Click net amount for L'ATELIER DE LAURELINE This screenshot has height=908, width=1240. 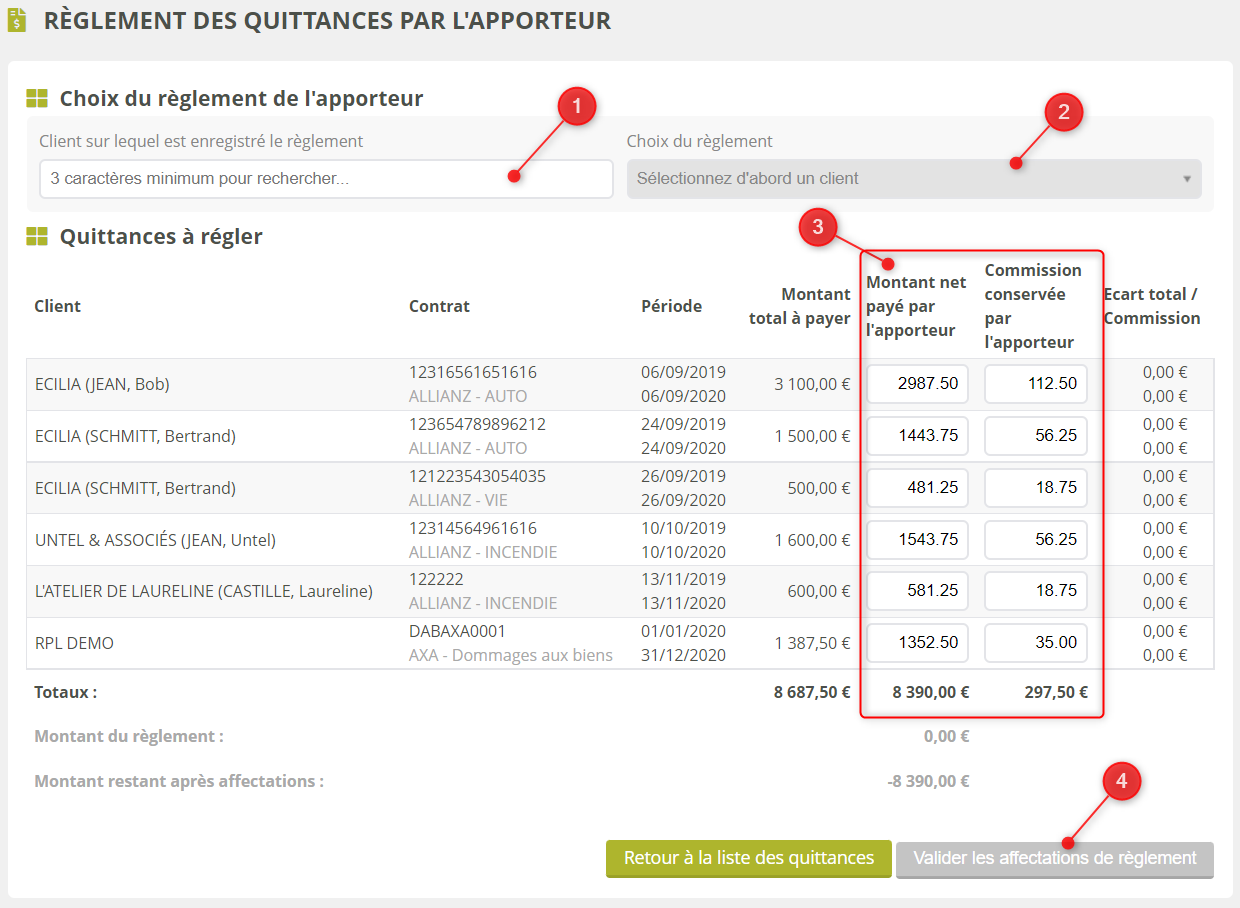tap(917, 591)
